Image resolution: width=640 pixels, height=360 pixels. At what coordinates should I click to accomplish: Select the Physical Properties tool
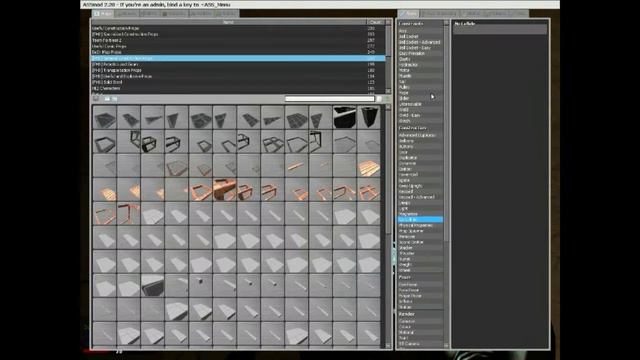click(x=420, y=225)
